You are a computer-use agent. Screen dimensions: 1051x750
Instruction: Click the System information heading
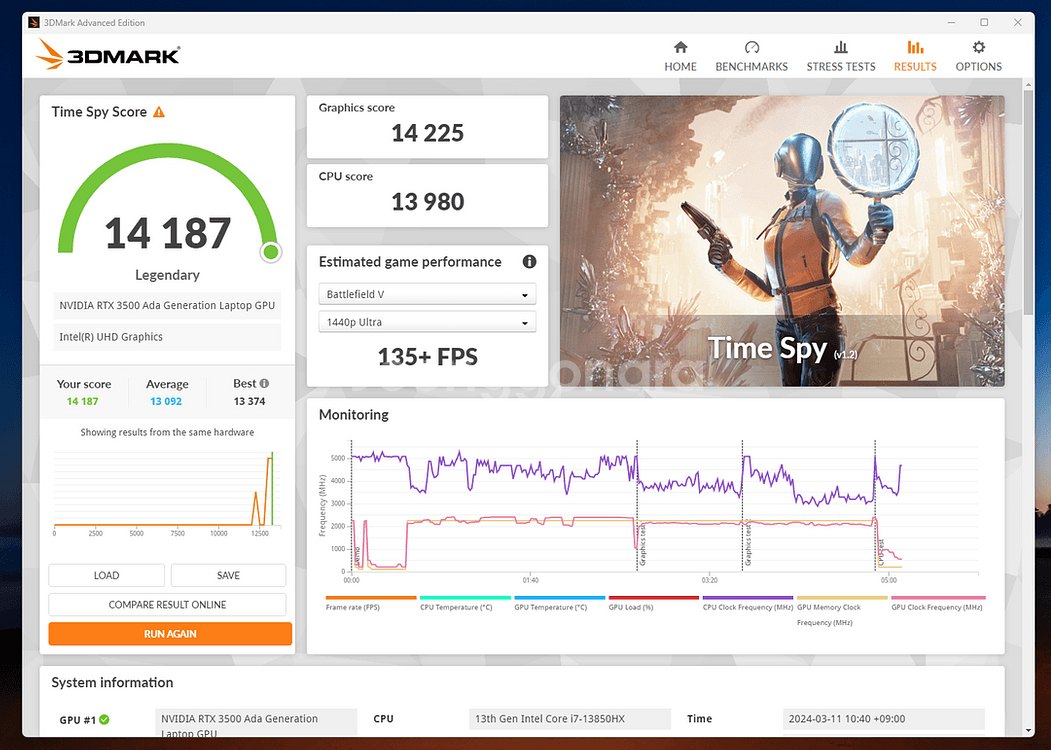(x=112, y=682)
